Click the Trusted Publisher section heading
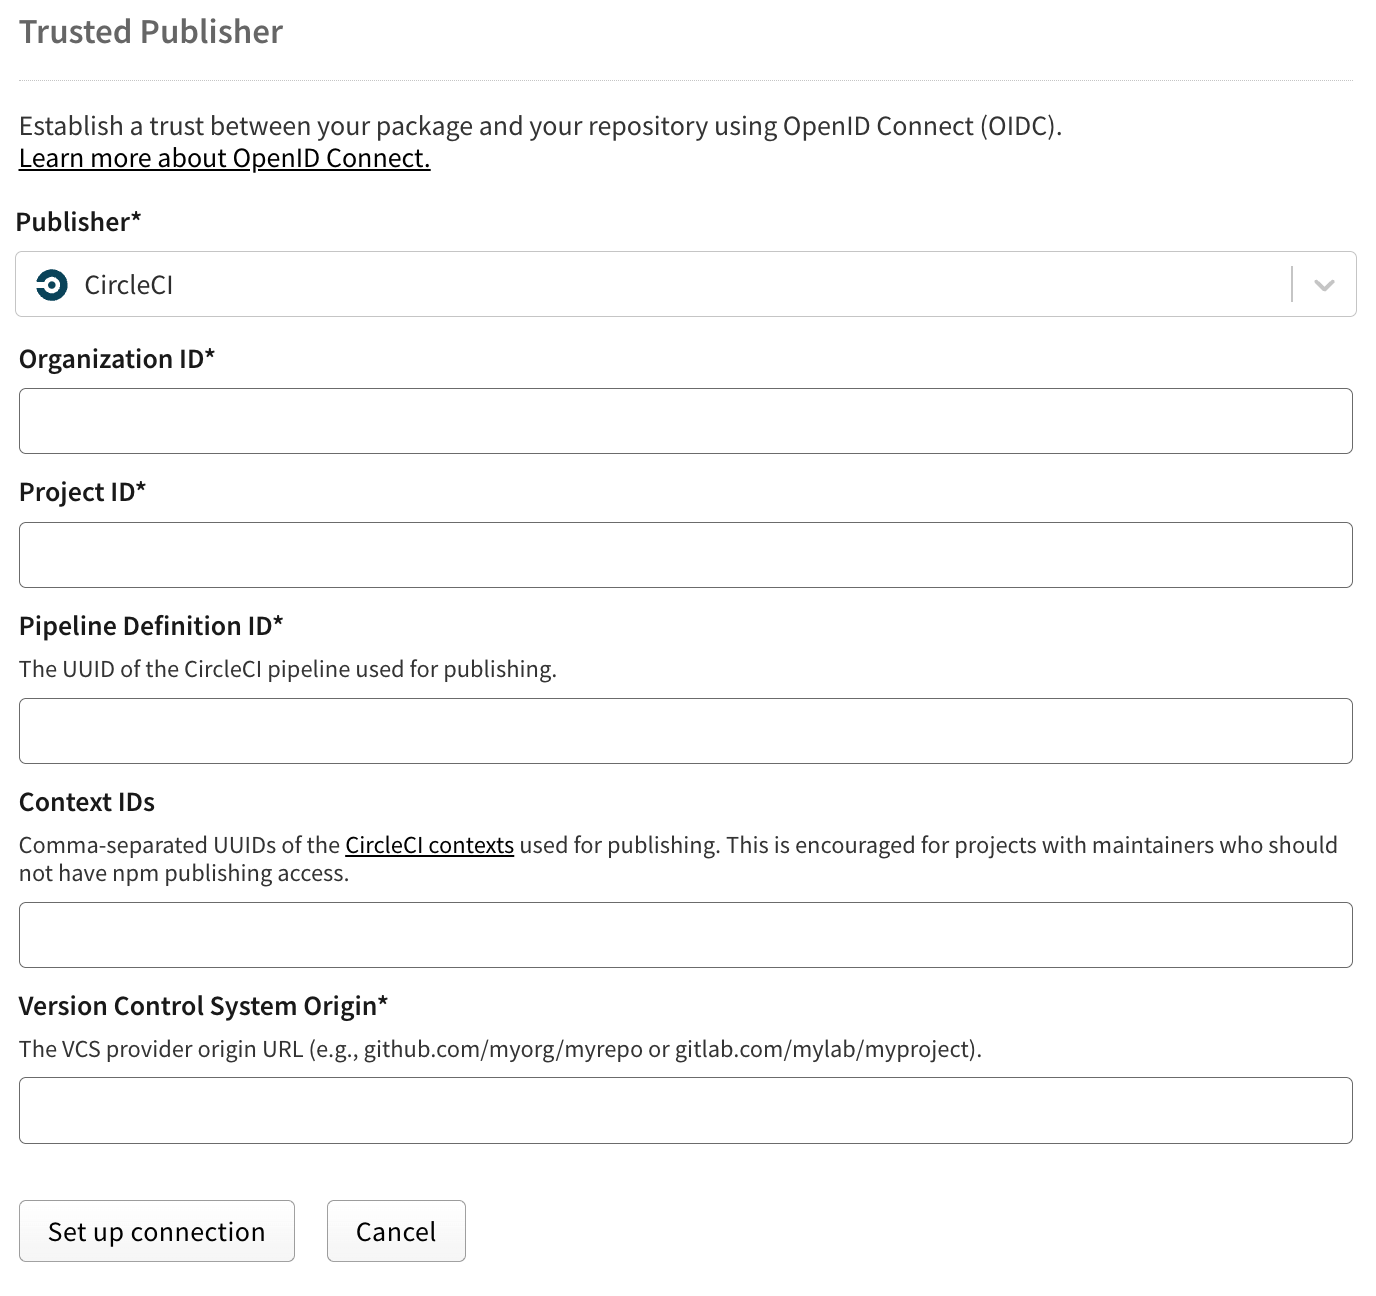The image size is (1376, 1296). pos(151,32)
